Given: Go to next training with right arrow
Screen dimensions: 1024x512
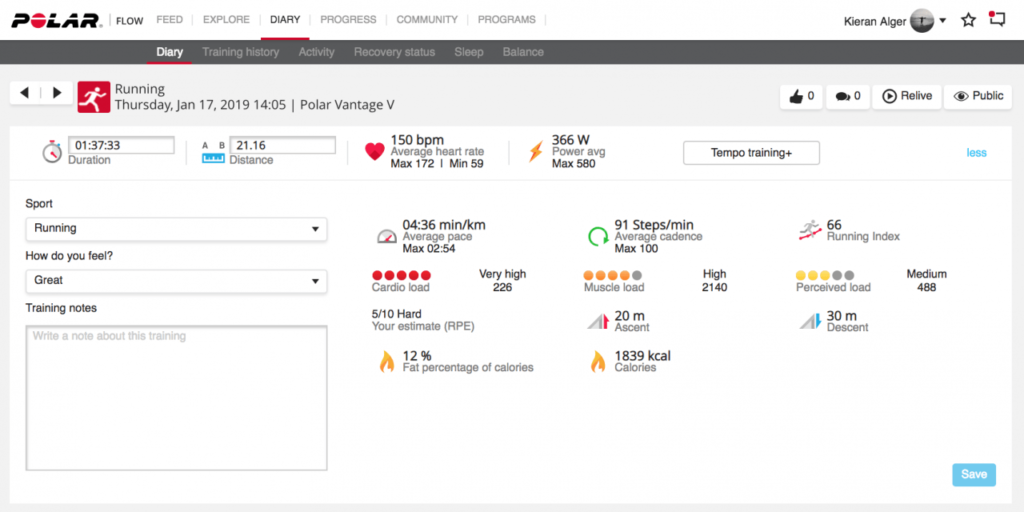Looking at the screenshot, I should [56, 93].
